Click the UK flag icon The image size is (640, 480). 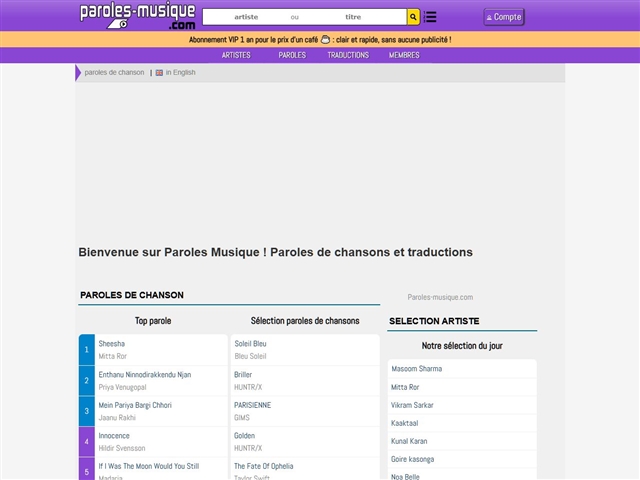tap(159, 73)
